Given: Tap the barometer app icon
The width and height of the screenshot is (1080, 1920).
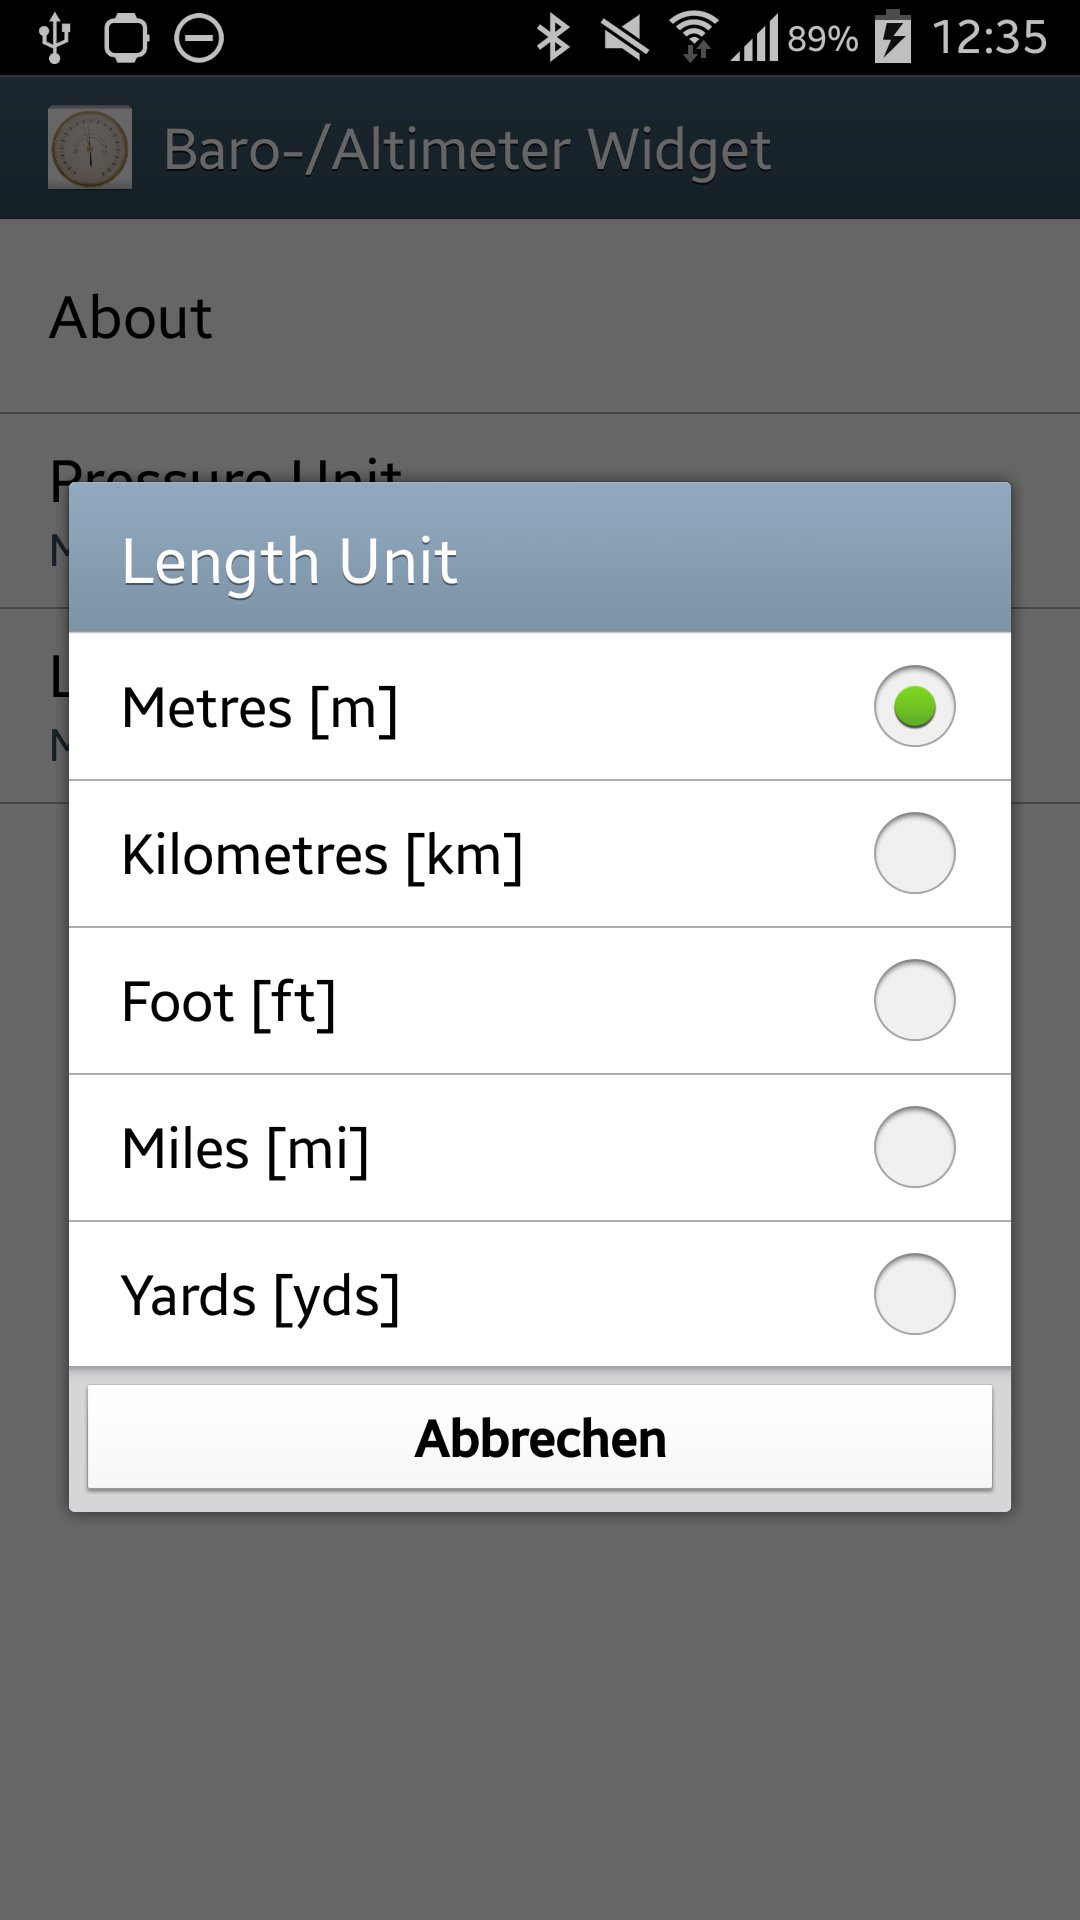Looking at the screenshot, I should [x=90, y=148].
